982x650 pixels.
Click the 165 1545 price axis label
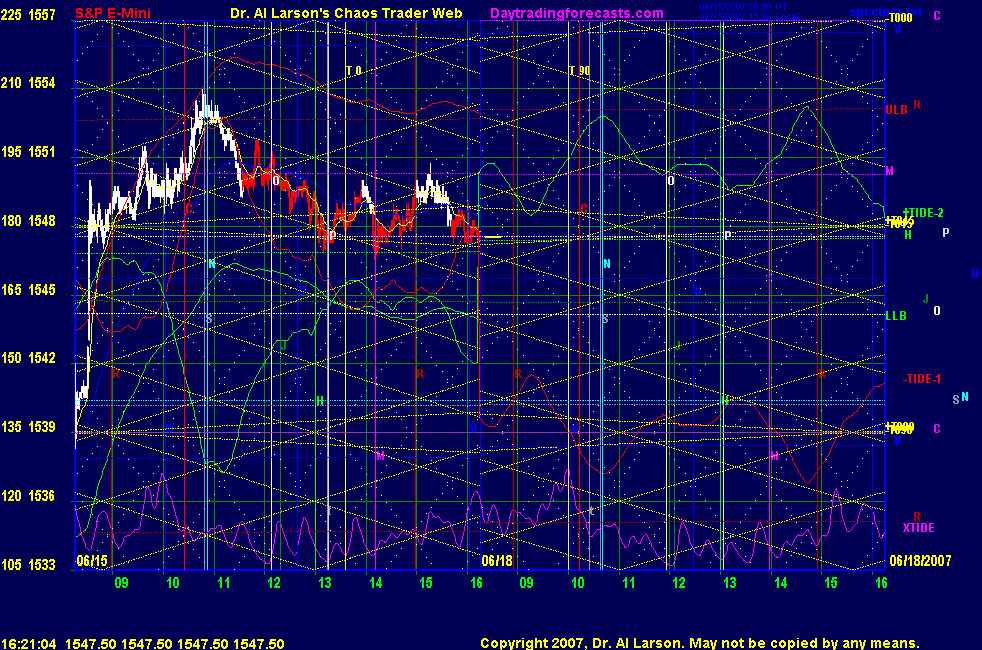(x=28, y=290)
